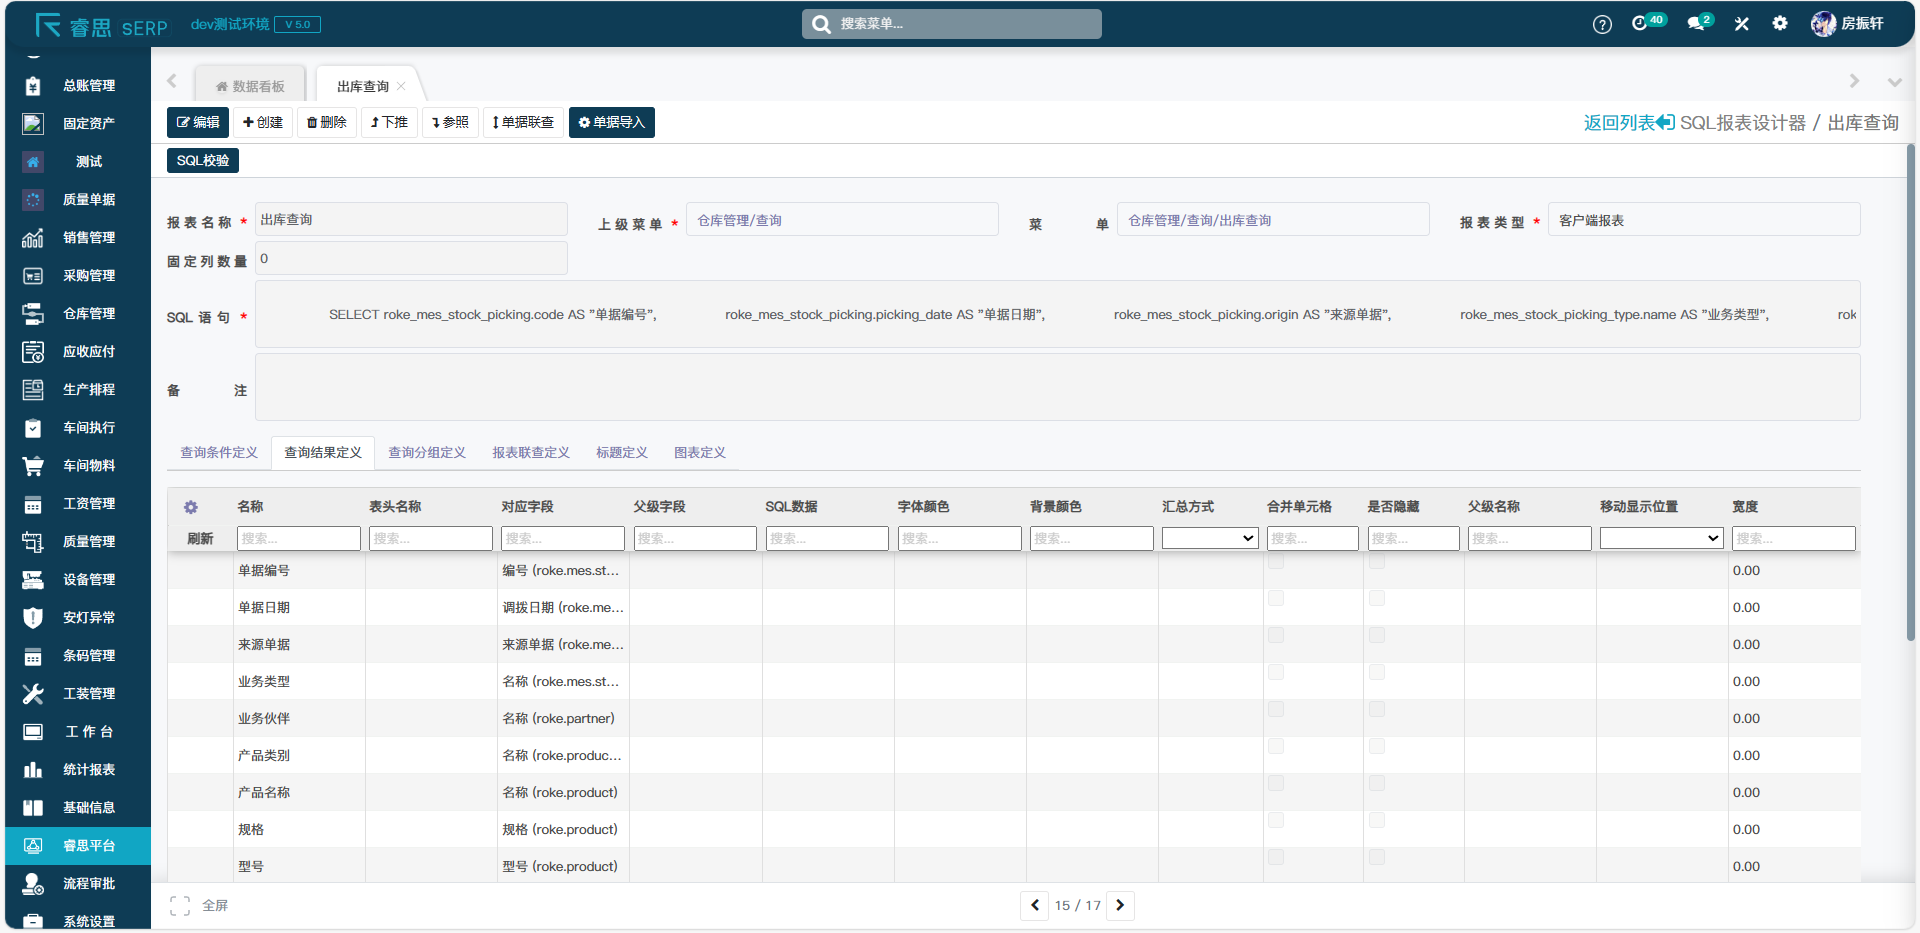This screenshot has width=1920, height=933.
Task: Click the table column settings gear icon
Action: pos(191,507)
